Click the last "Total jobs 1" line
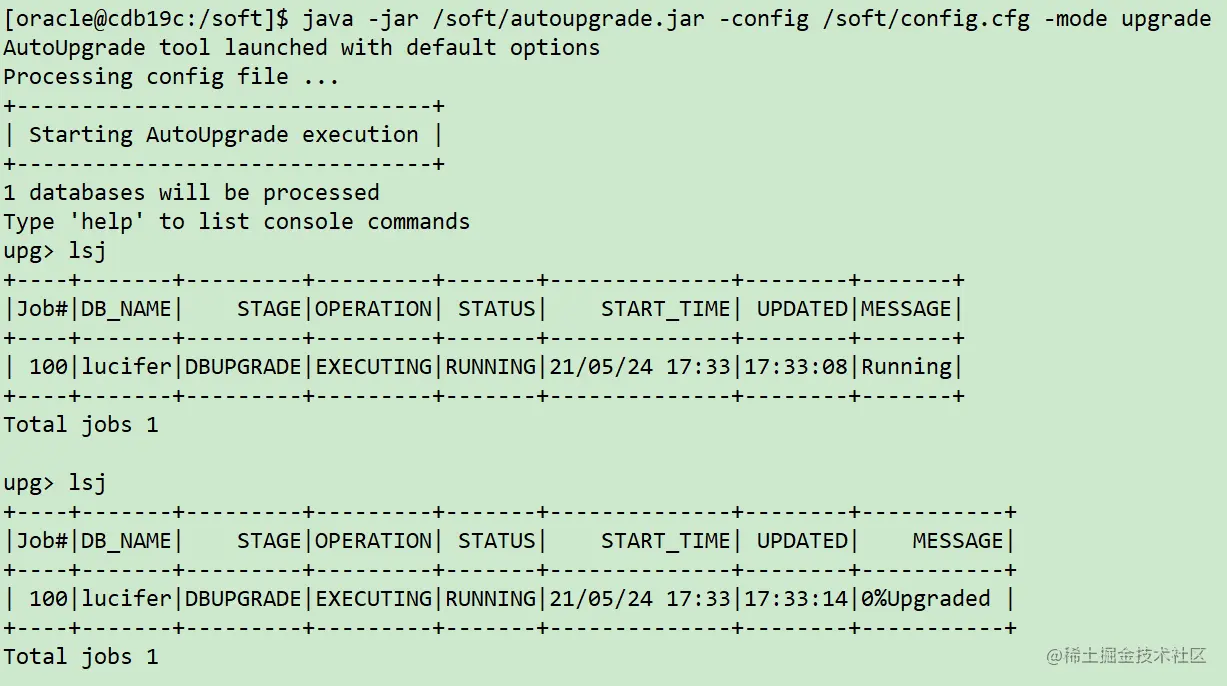This screenshot has width=1227, height=686. [x=81, y=657]
